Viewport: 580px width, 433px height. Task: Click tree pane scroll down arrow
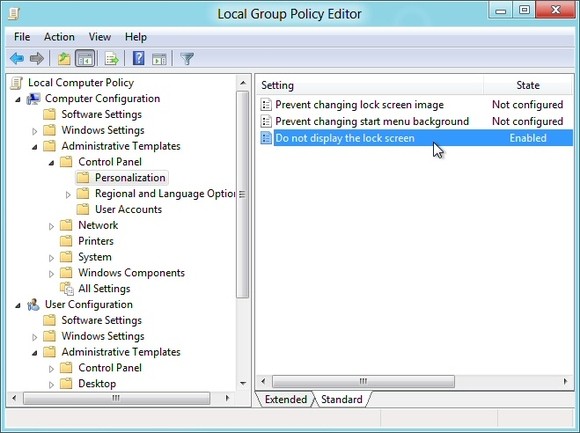243,383
